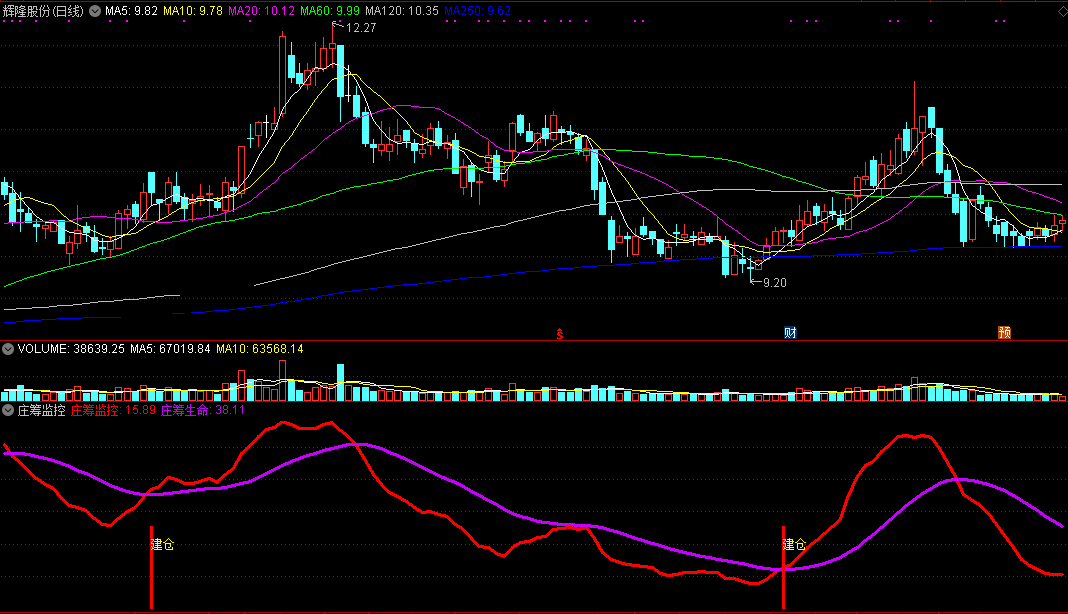The width and height of the screenshot is (1068, 614).
Task: Click the stock title 辉隆股份(日线)
Action: (43, 11)
